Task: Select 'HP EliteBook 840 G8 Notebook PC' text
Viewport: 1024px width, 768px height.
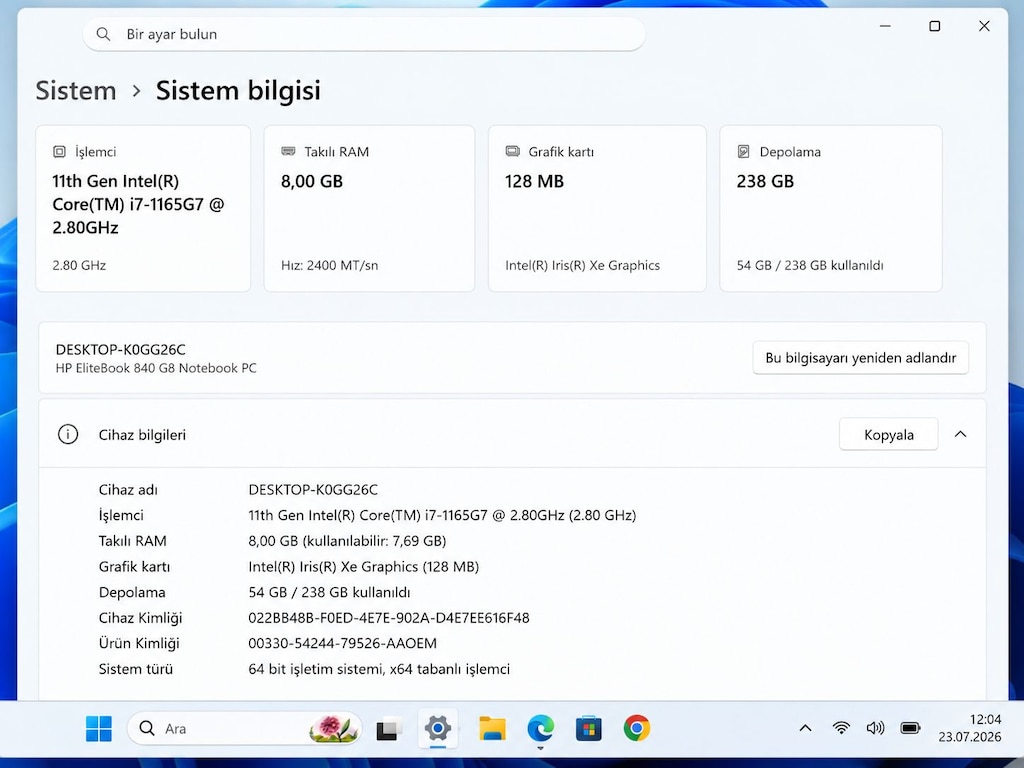Action: (156, 368)
